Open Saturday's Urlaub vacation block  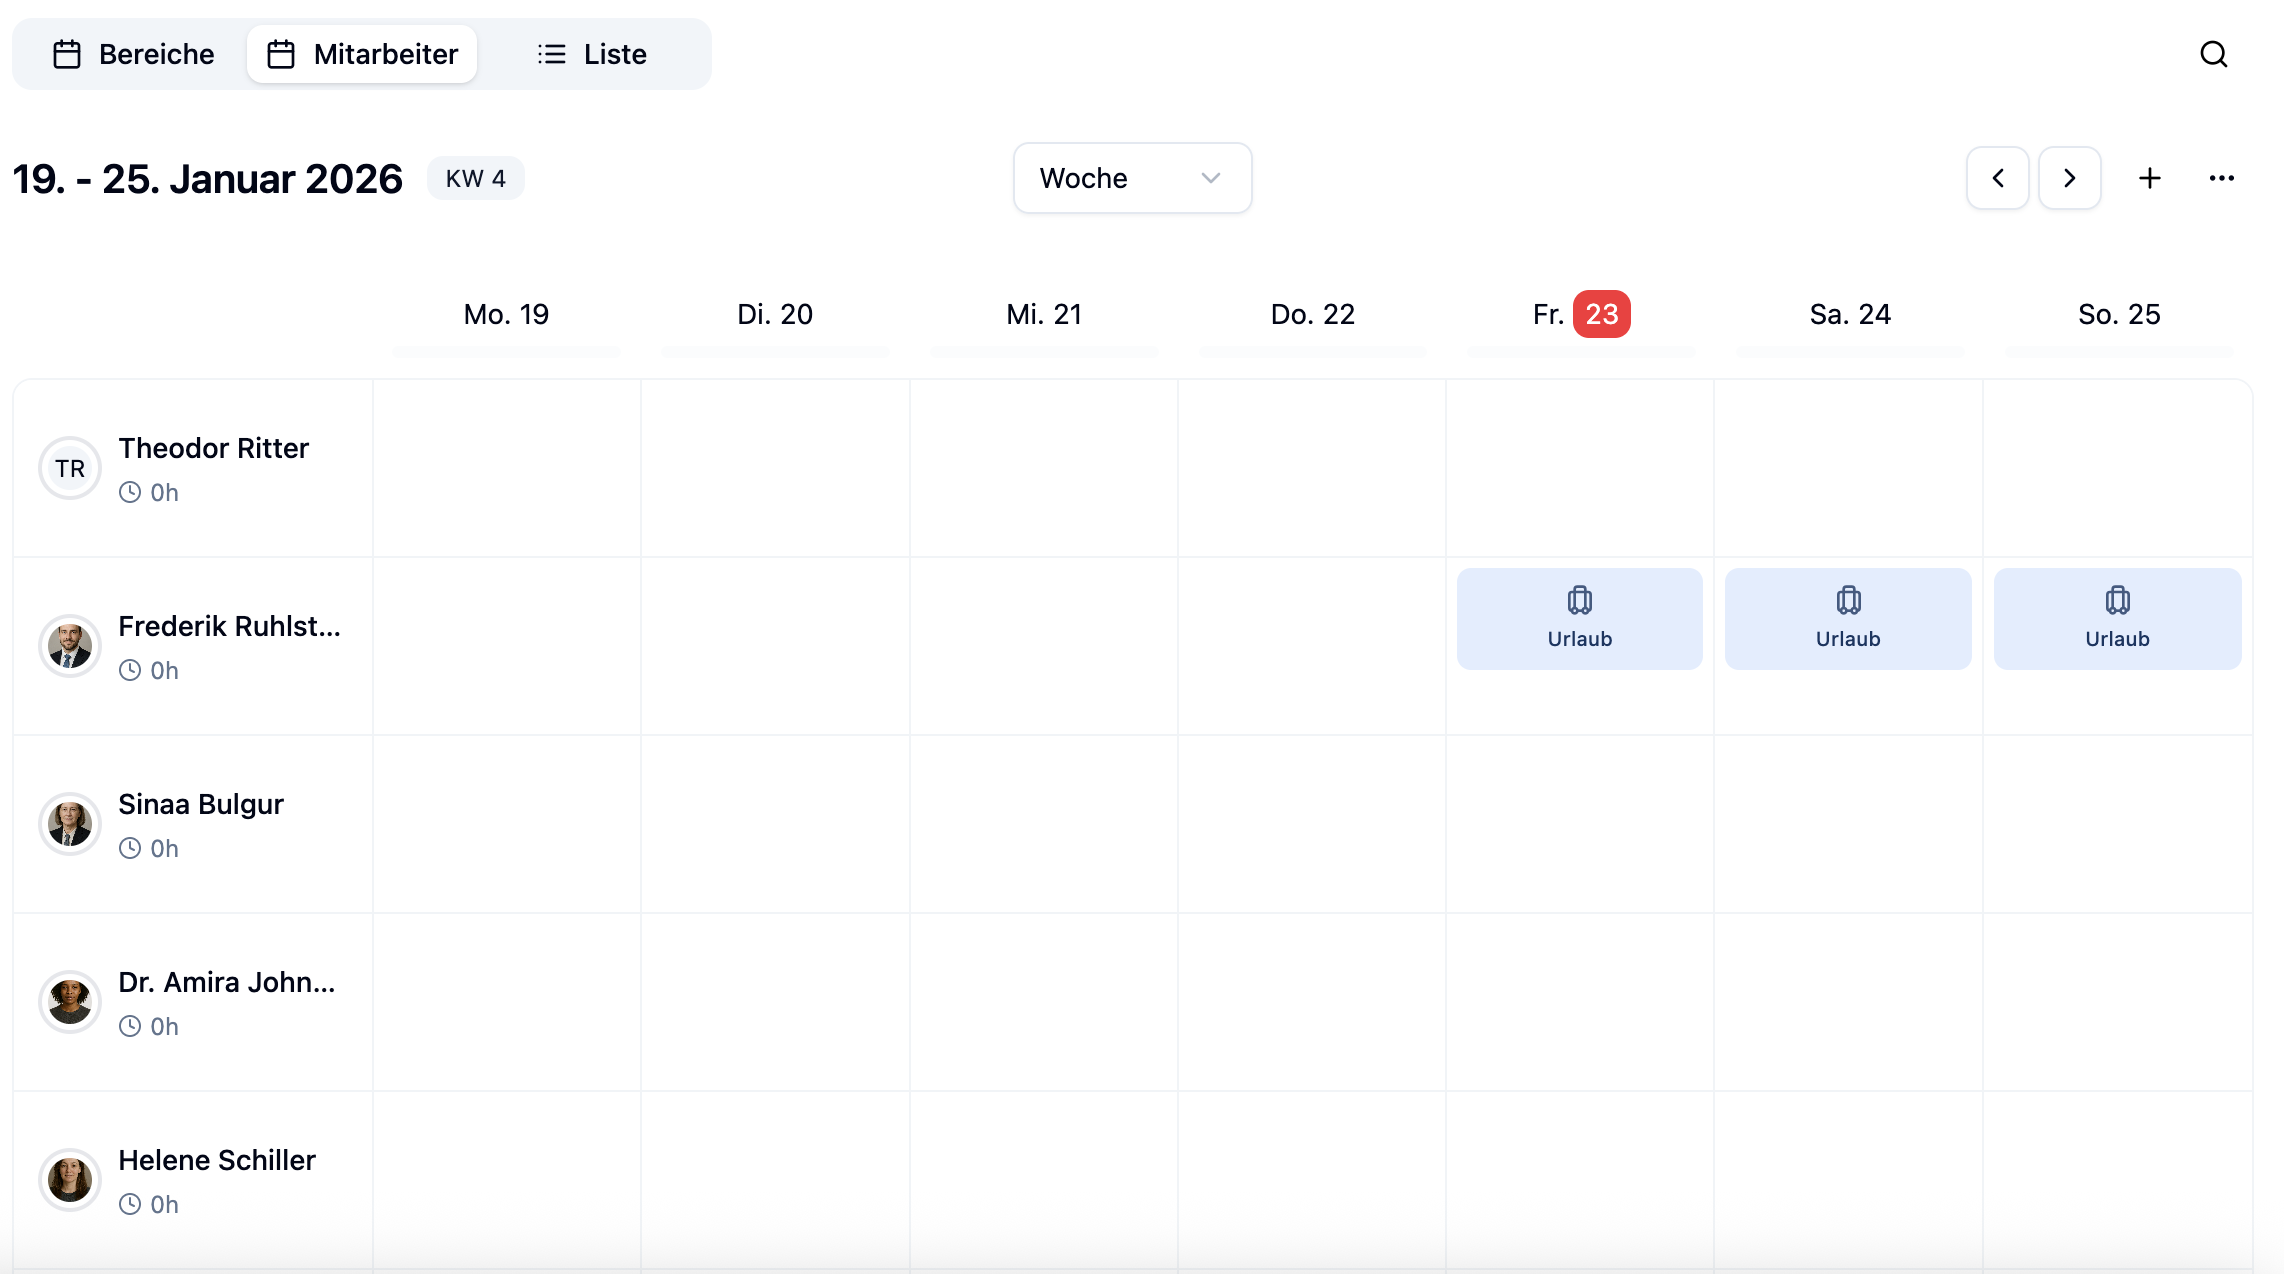[1848, 619]
